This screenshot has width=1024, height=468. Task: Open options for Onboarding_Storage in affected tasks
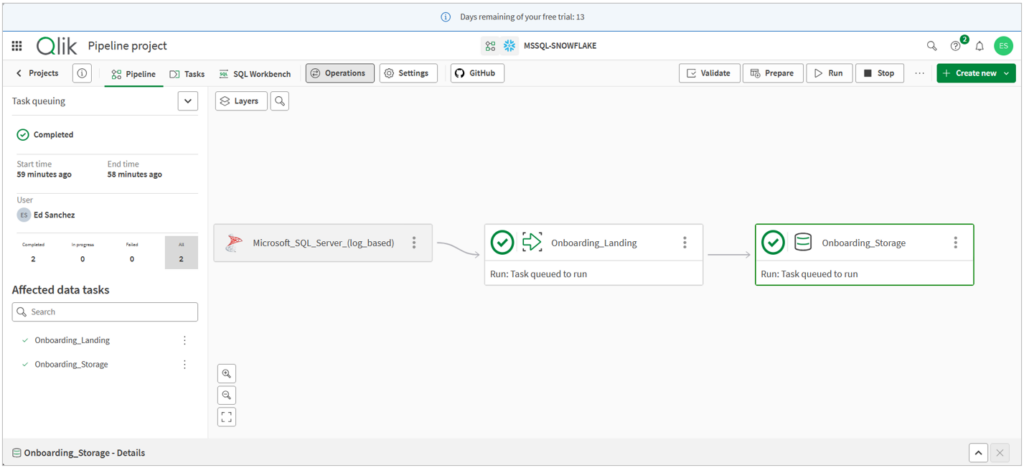(185, 364)
